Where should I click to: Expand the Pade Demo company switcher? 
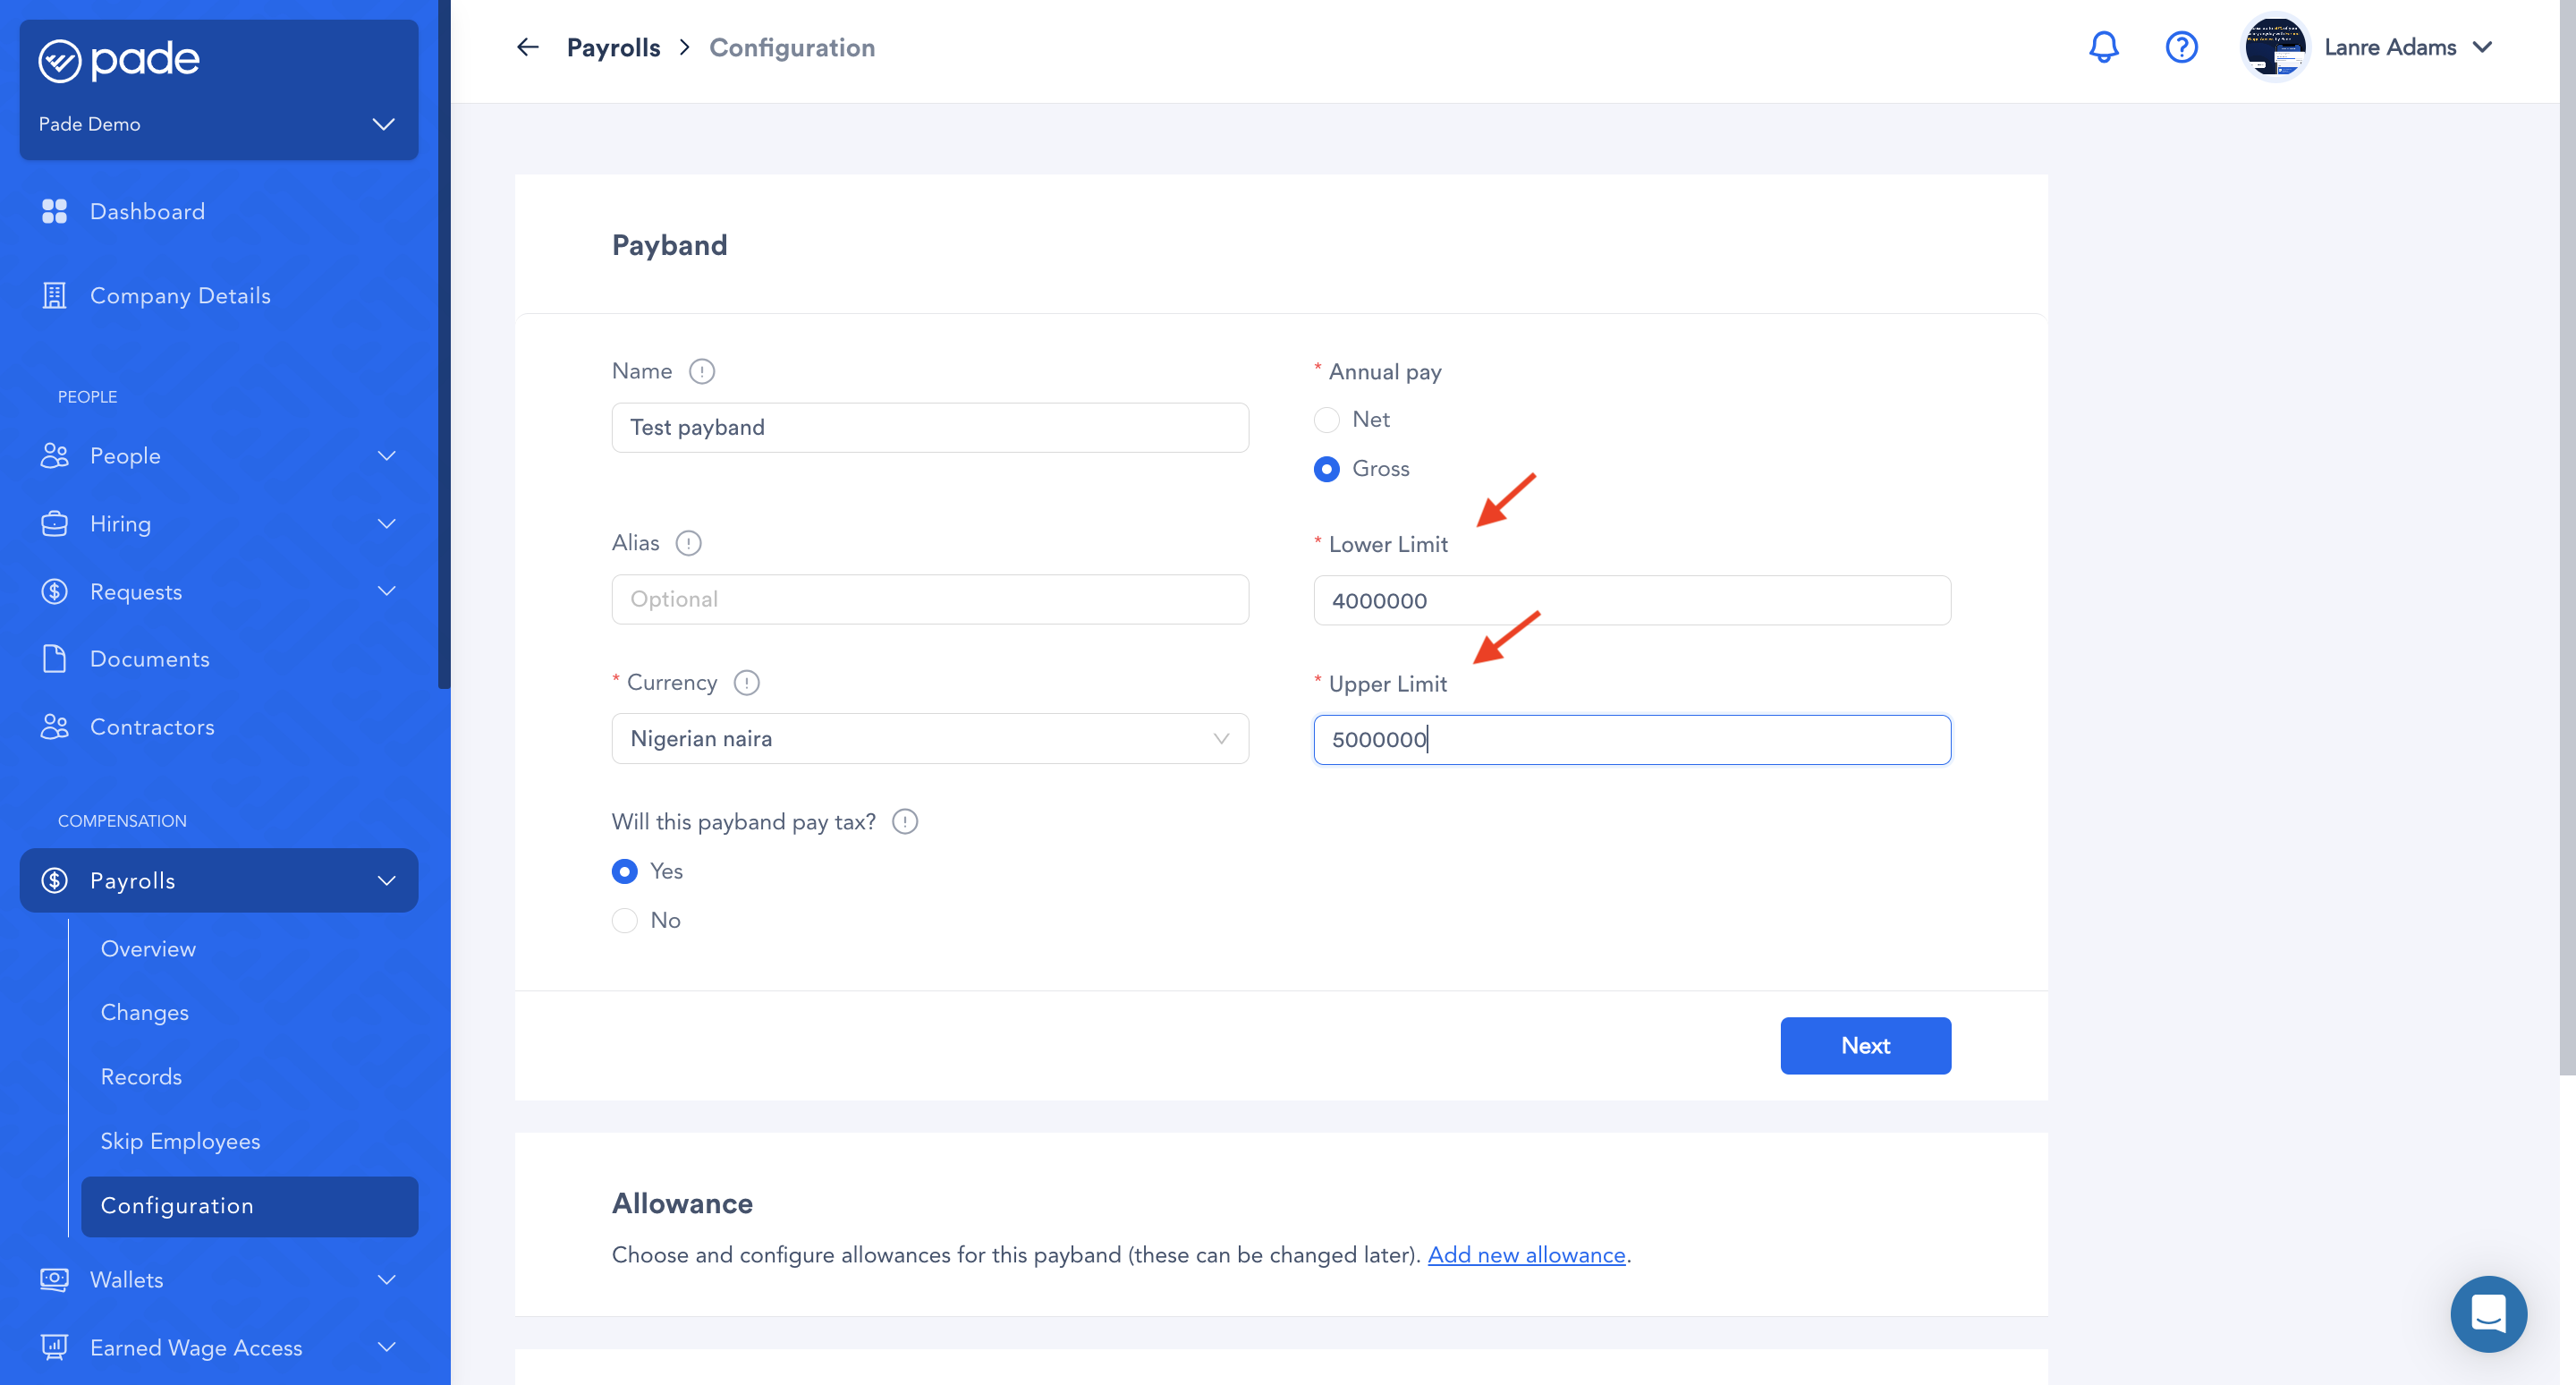click(383, 124)
